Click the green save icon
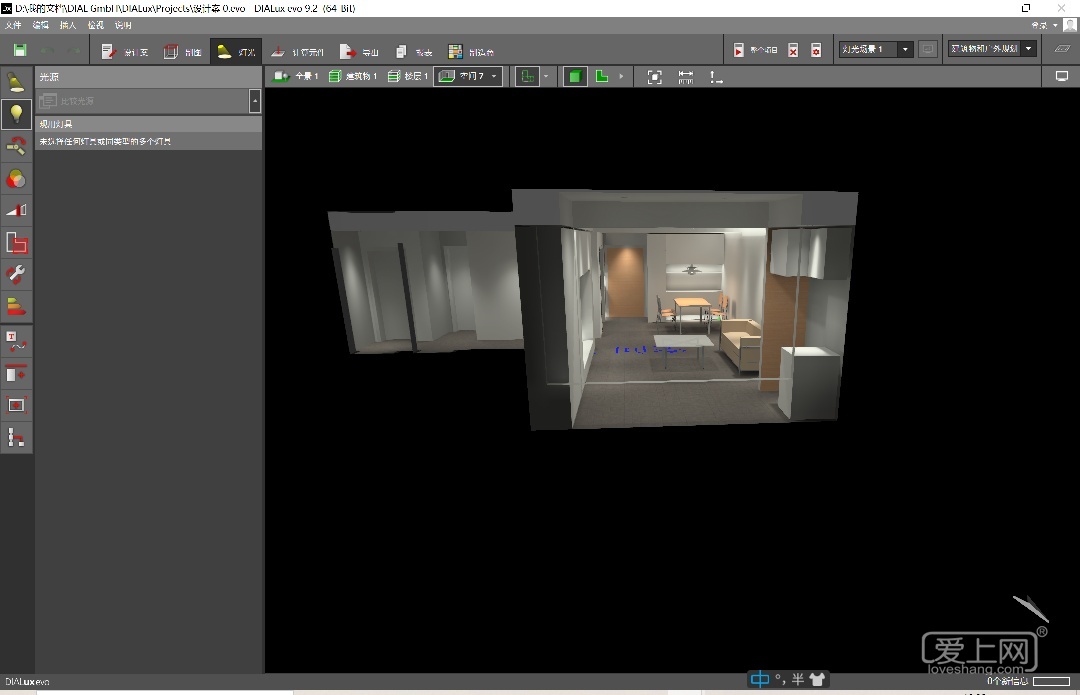1080x695 pixels. coord(20,50)
